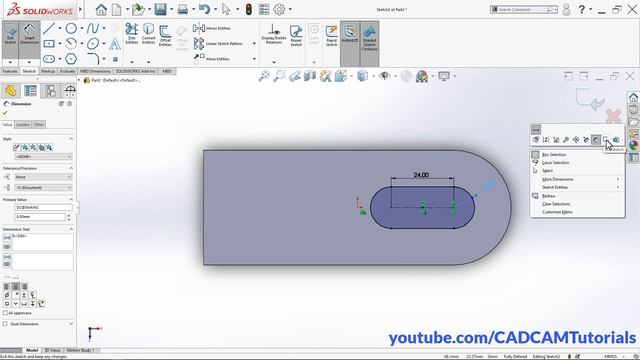Open More Dimensions submenu
The width and height of the screenshot is (640, 360).
577,180
